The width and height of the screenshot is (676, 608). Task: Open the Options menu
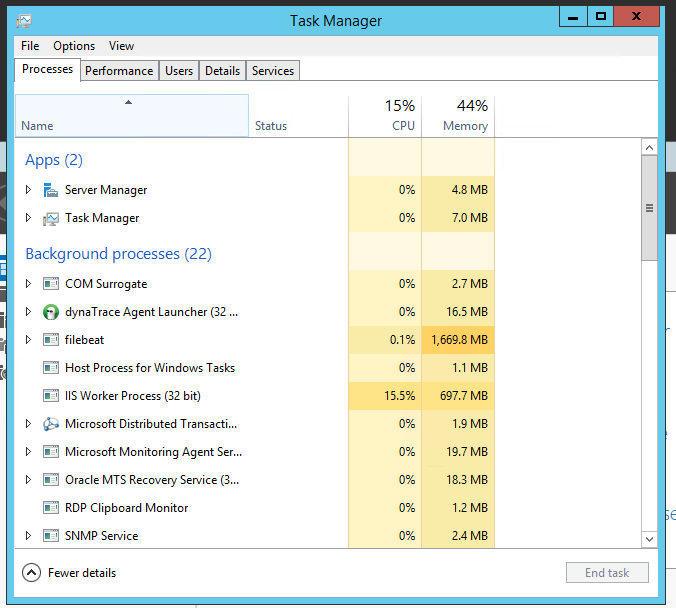pos(74,46)
